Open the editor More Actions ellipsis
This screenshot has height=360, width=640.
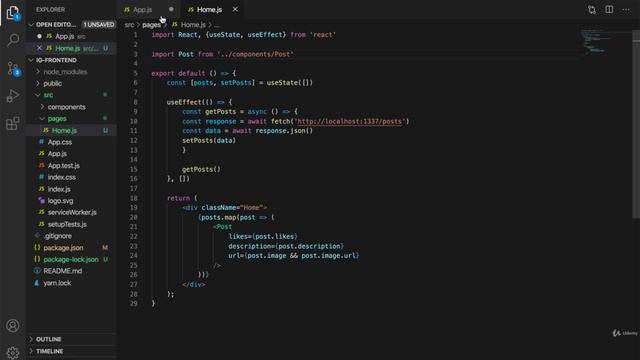(626, 9)
